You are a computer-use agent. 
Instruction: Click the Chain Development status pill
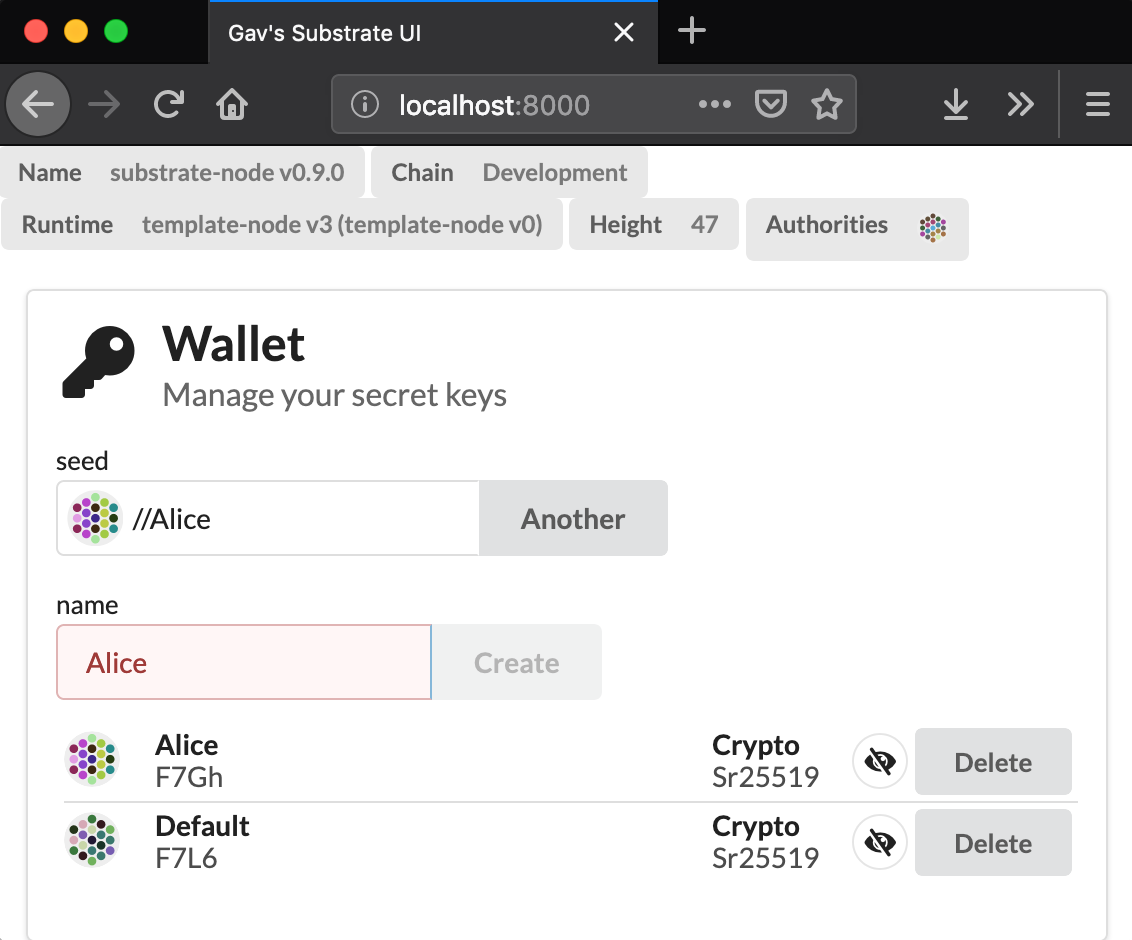pos(509,173)
